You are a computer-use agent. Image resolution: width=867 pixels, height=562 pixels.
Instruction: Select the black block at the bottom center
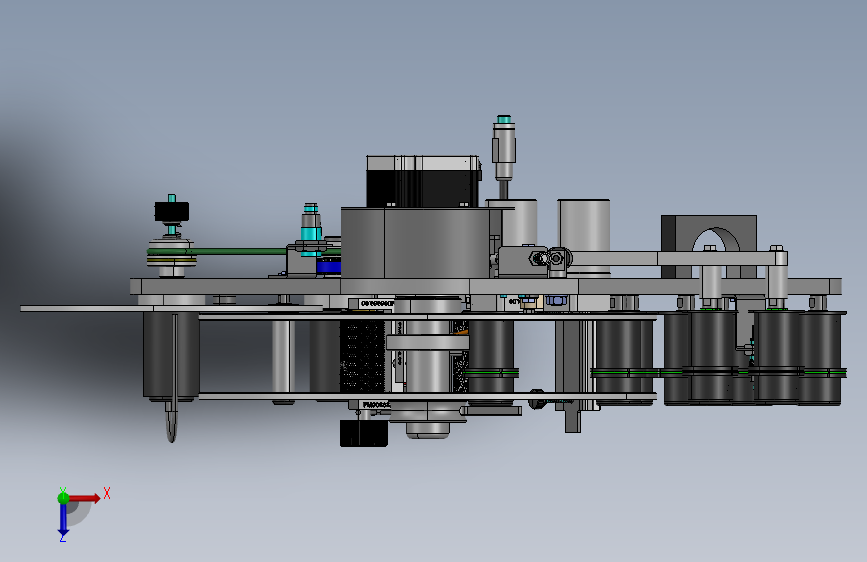pyautogui.click(x=363, y=433)
